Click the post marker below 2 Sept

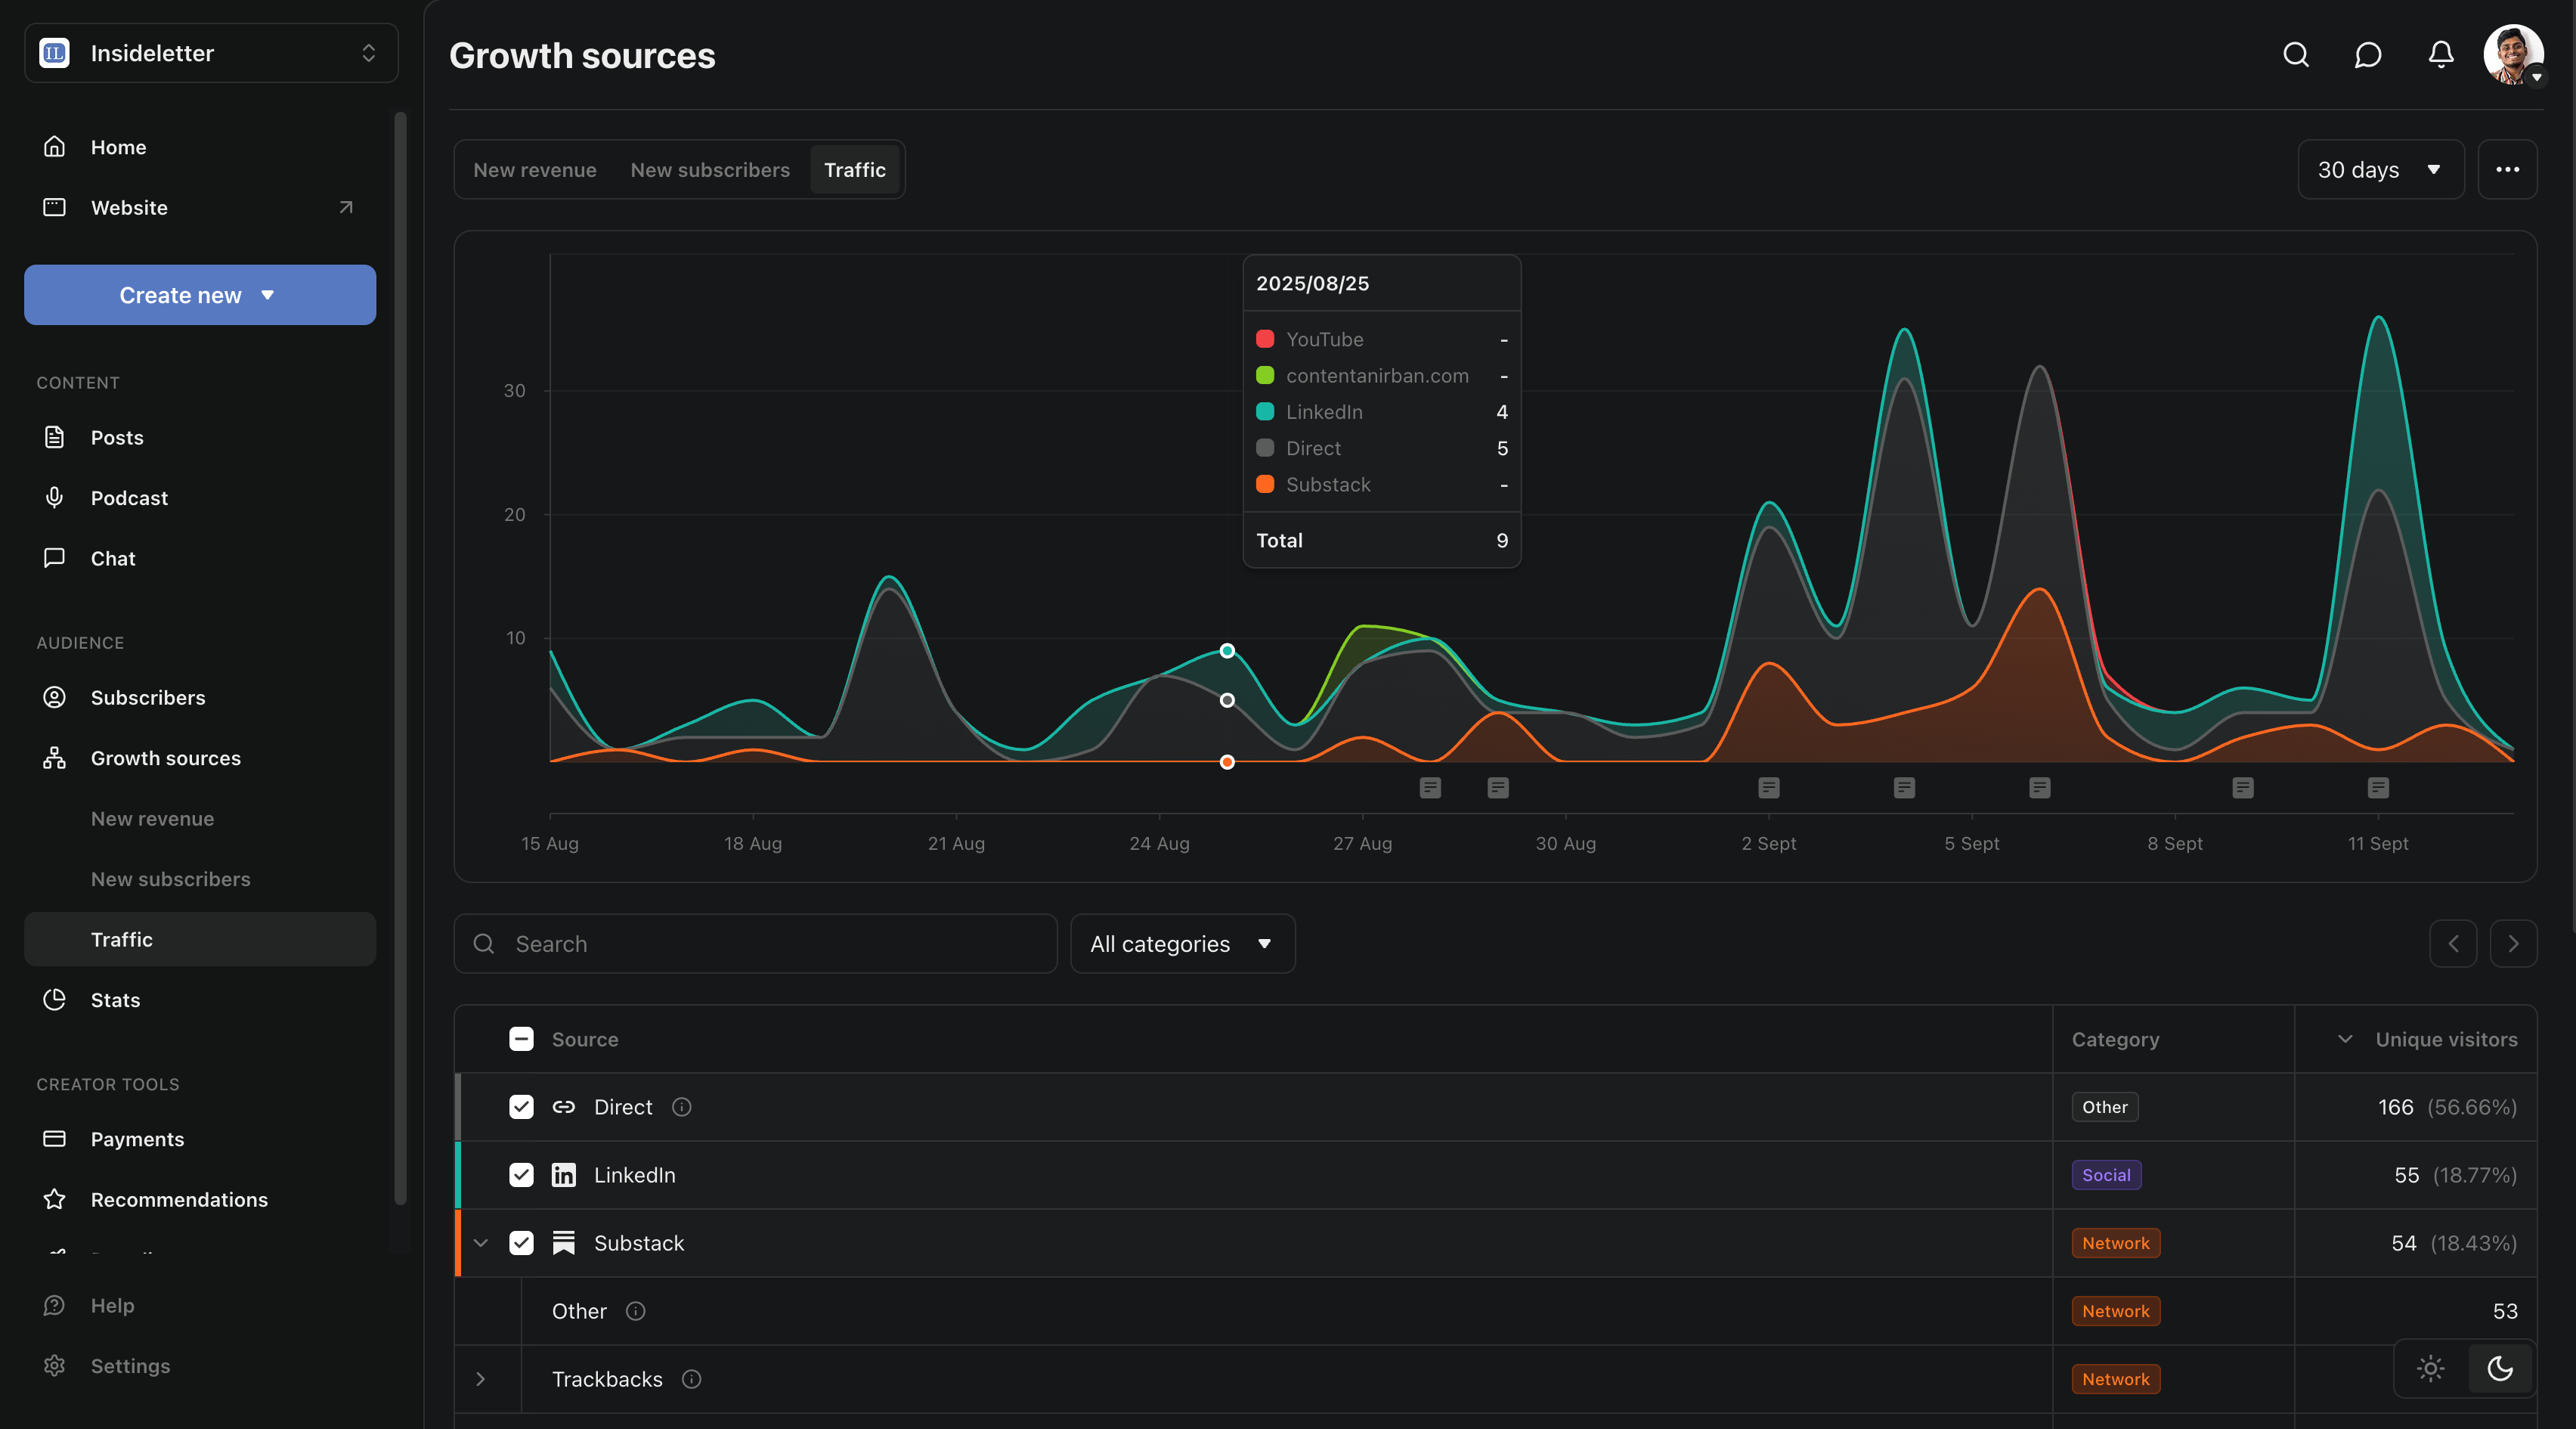1769,788
